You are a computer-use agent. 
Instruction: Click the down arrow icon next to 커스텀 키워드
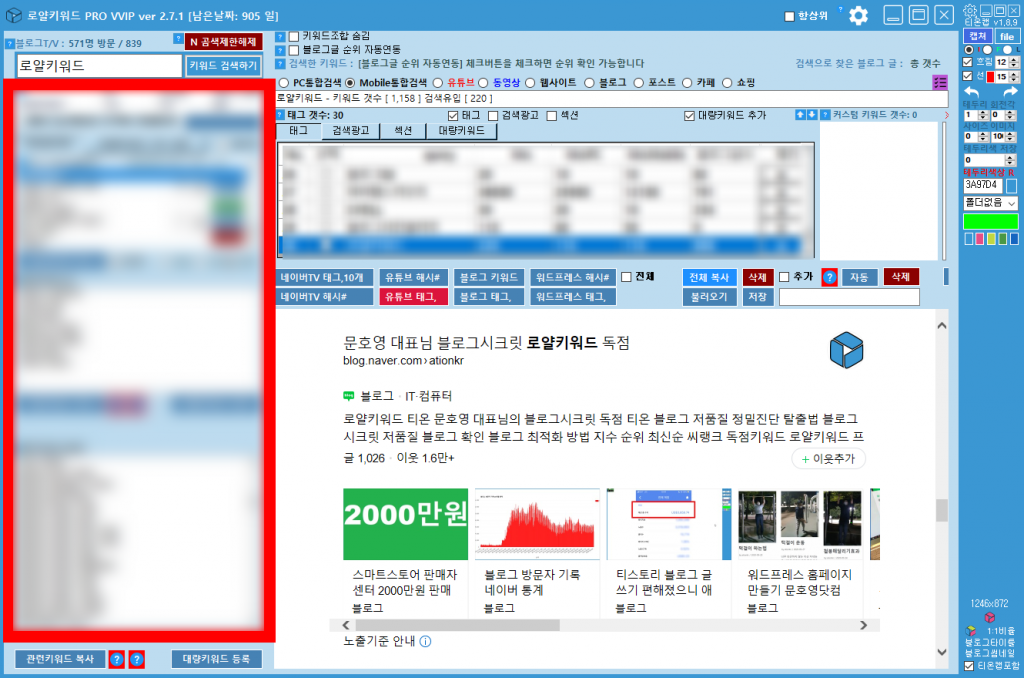coord(812,115)
